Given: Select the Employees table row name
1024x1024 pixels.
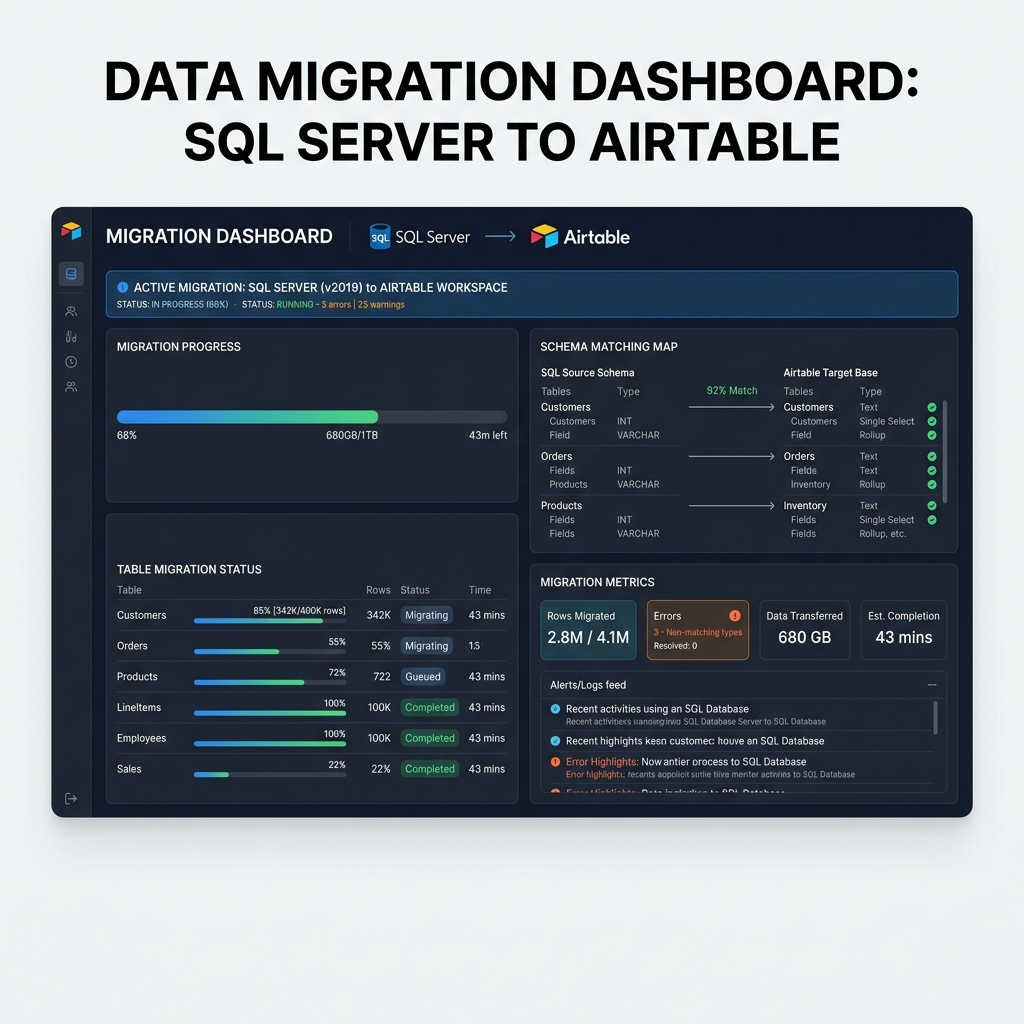Looking at the screenshot, I should coord(141,738).
